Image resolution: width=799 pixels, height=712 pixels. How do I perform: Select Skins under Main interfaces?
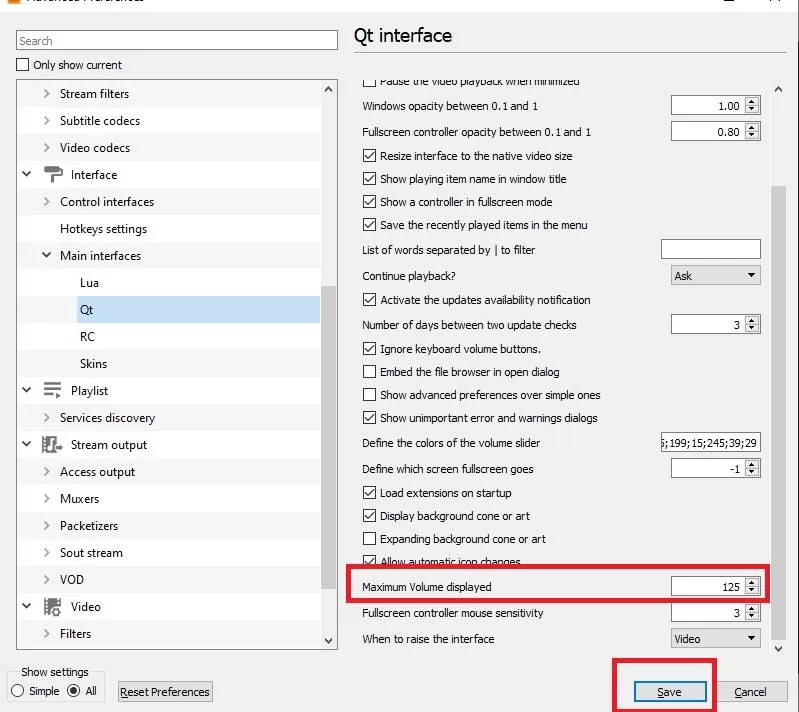93,363
